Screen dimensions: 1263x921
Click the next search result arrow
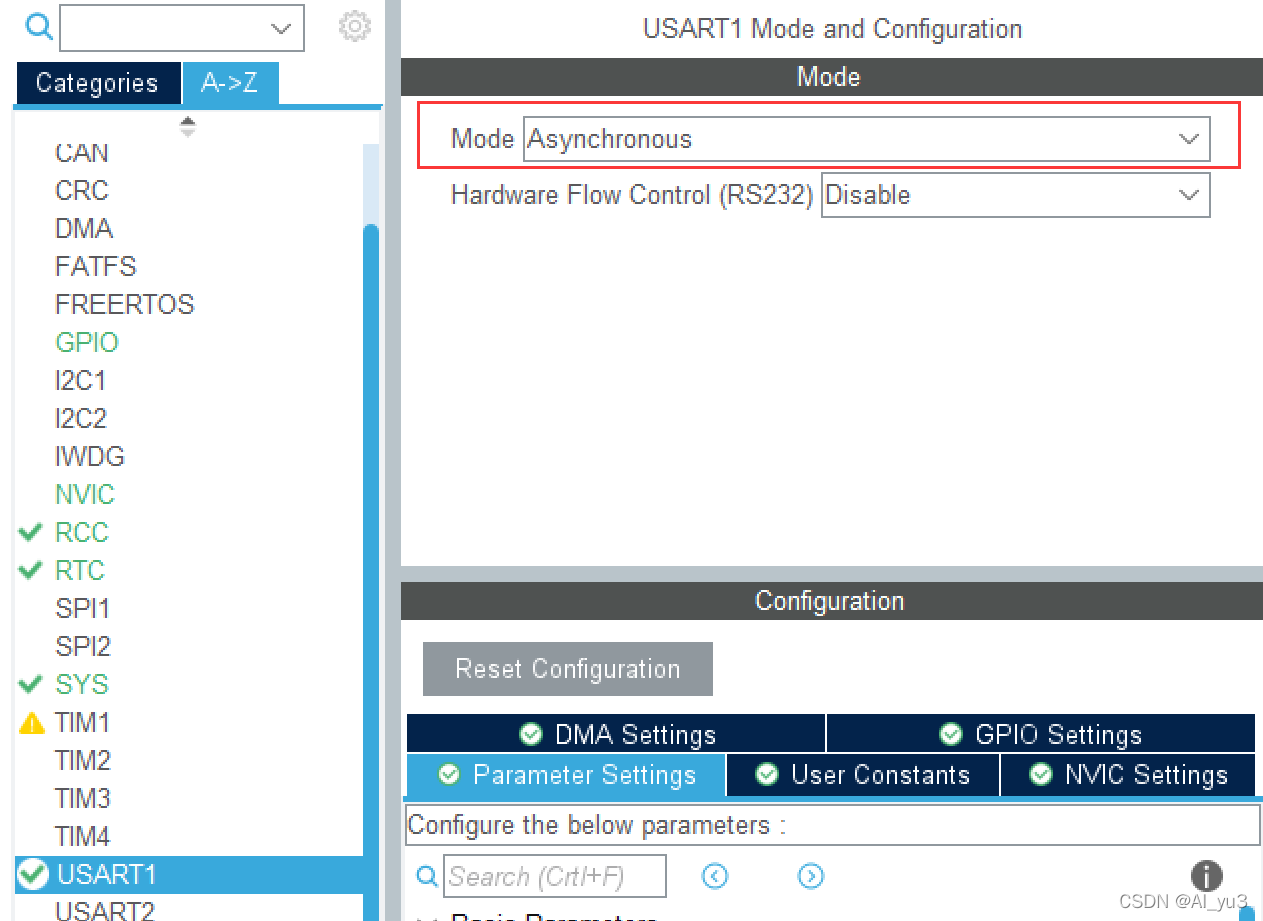[810, 876]
